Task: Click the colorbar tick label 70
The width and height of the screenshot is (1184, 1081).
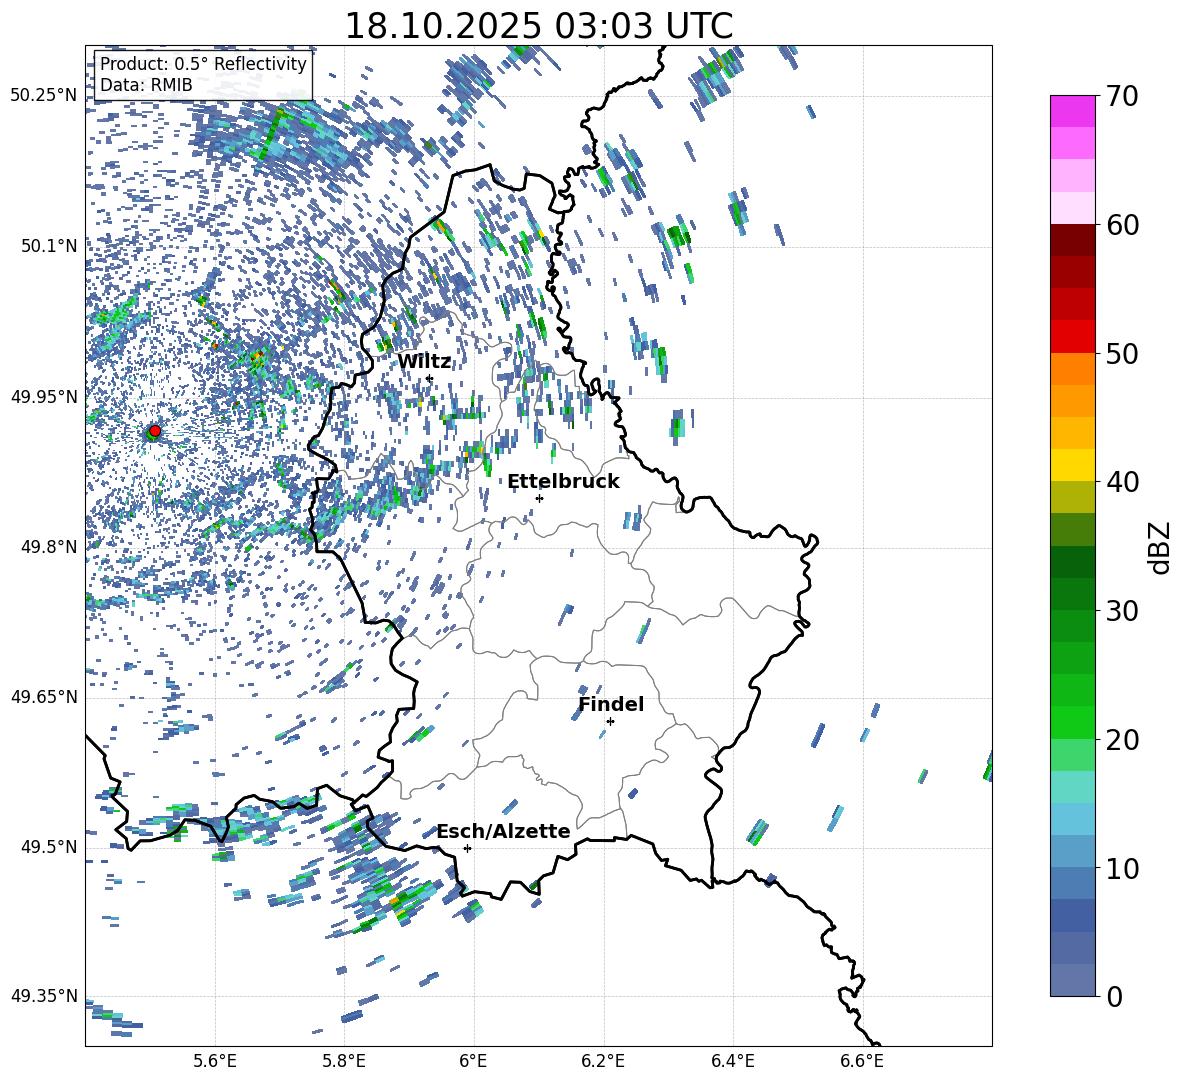Action: pos(1123,97)
